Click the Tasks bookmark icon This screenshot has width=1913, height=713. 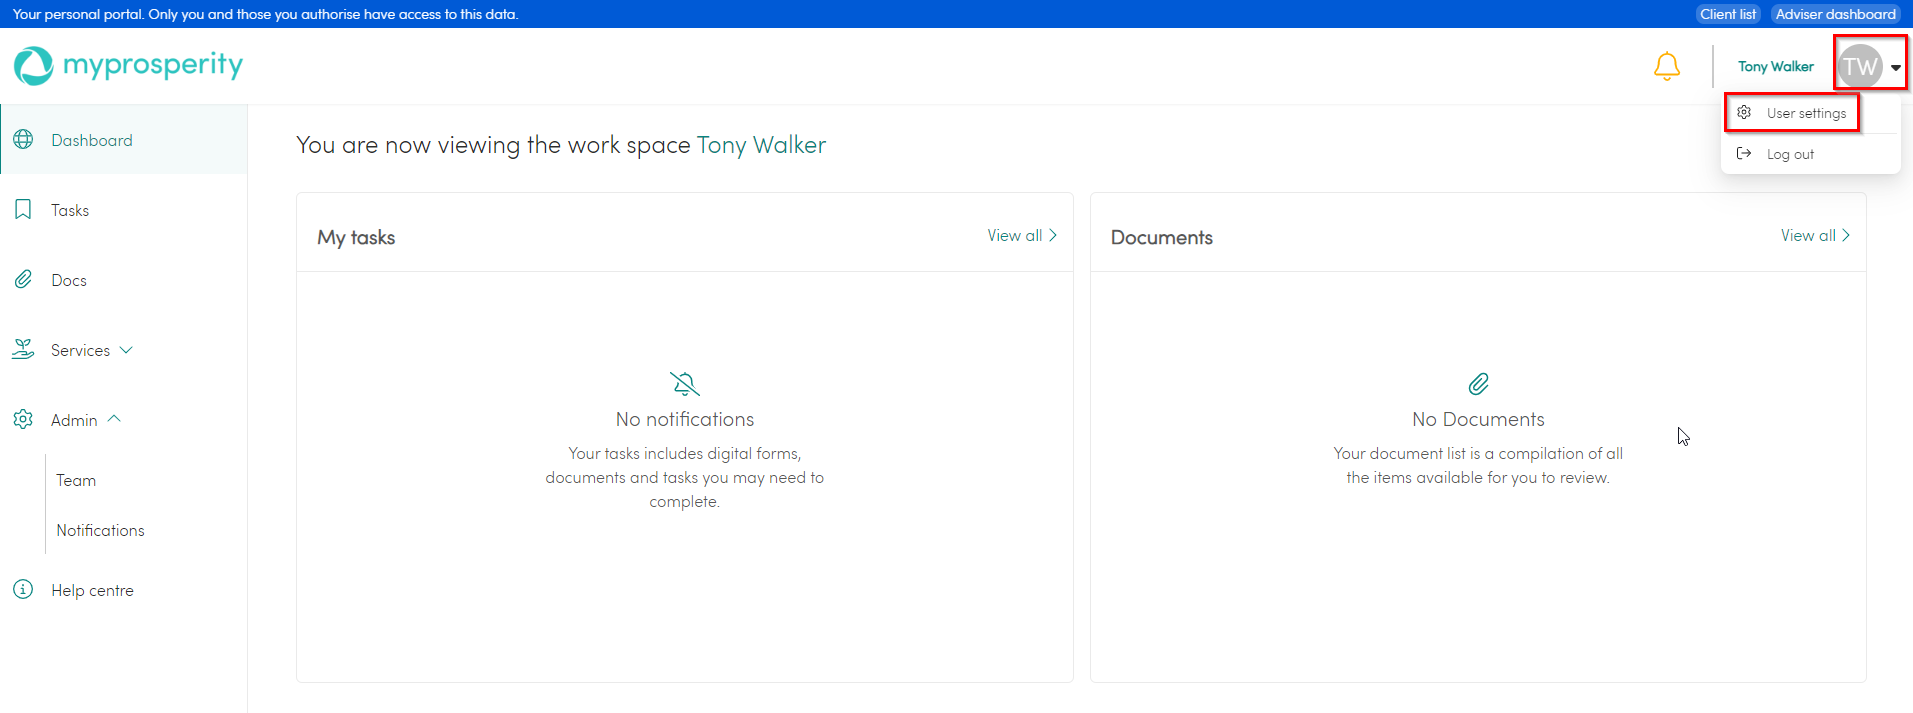click(x=23, y=210)
